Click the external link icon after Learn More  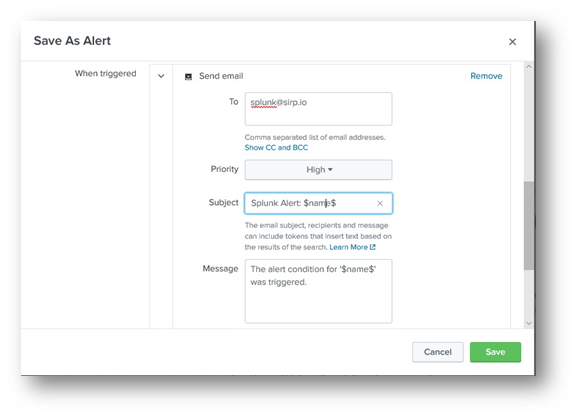373,247
